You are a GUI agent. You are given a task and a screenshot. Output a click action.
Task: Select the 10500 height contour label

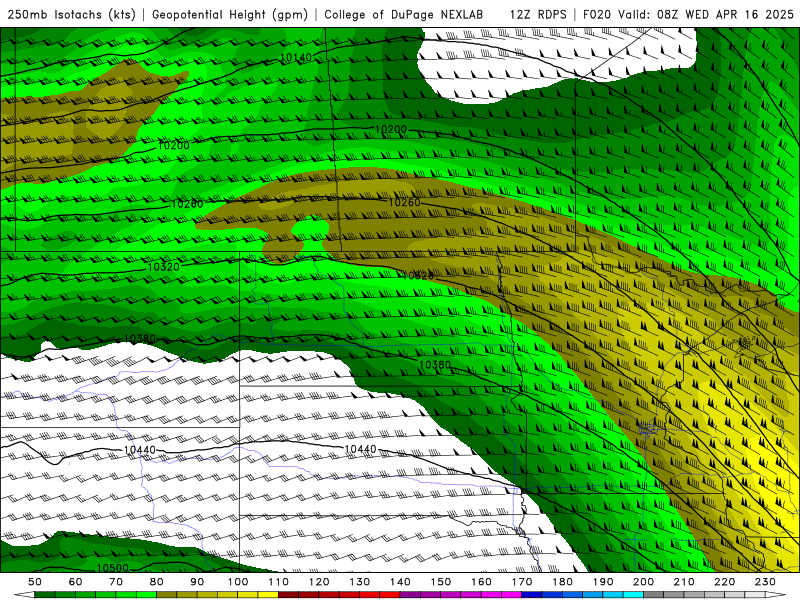click(x=112, y=568)
